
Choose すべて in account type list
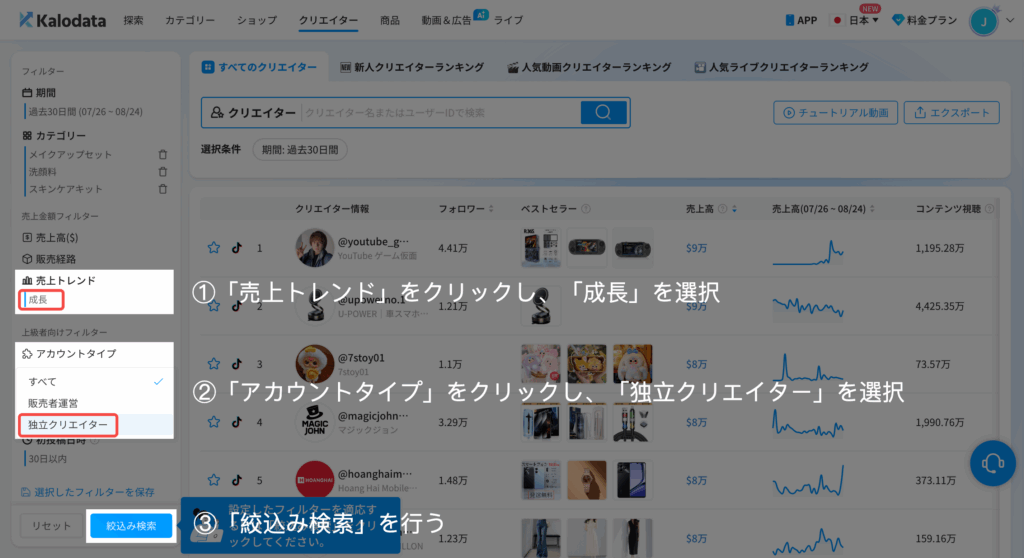click(x=95, y=382)
